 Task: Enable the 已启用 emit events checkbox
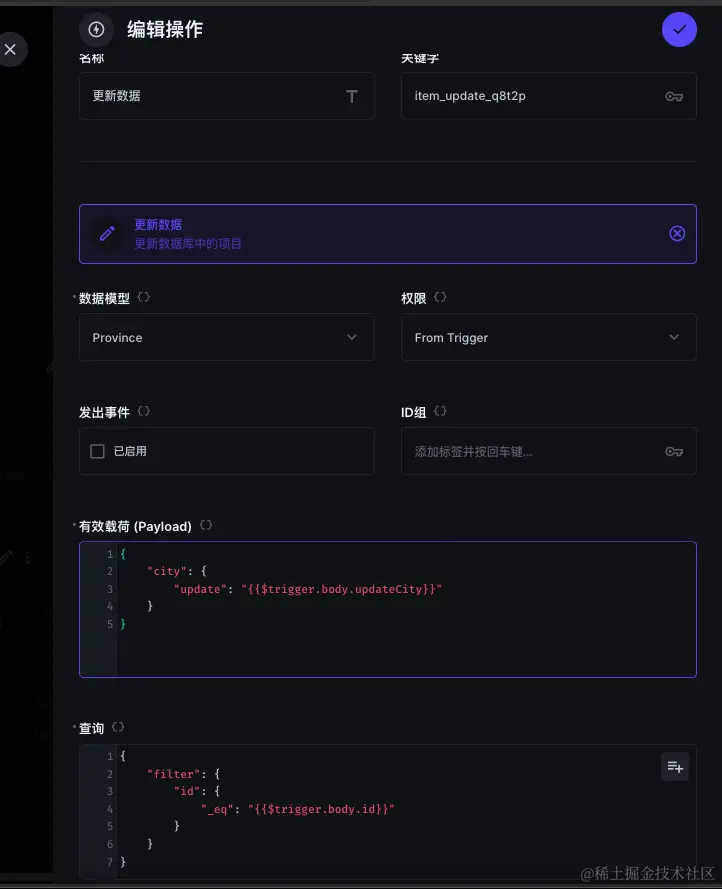pos(98,451)
